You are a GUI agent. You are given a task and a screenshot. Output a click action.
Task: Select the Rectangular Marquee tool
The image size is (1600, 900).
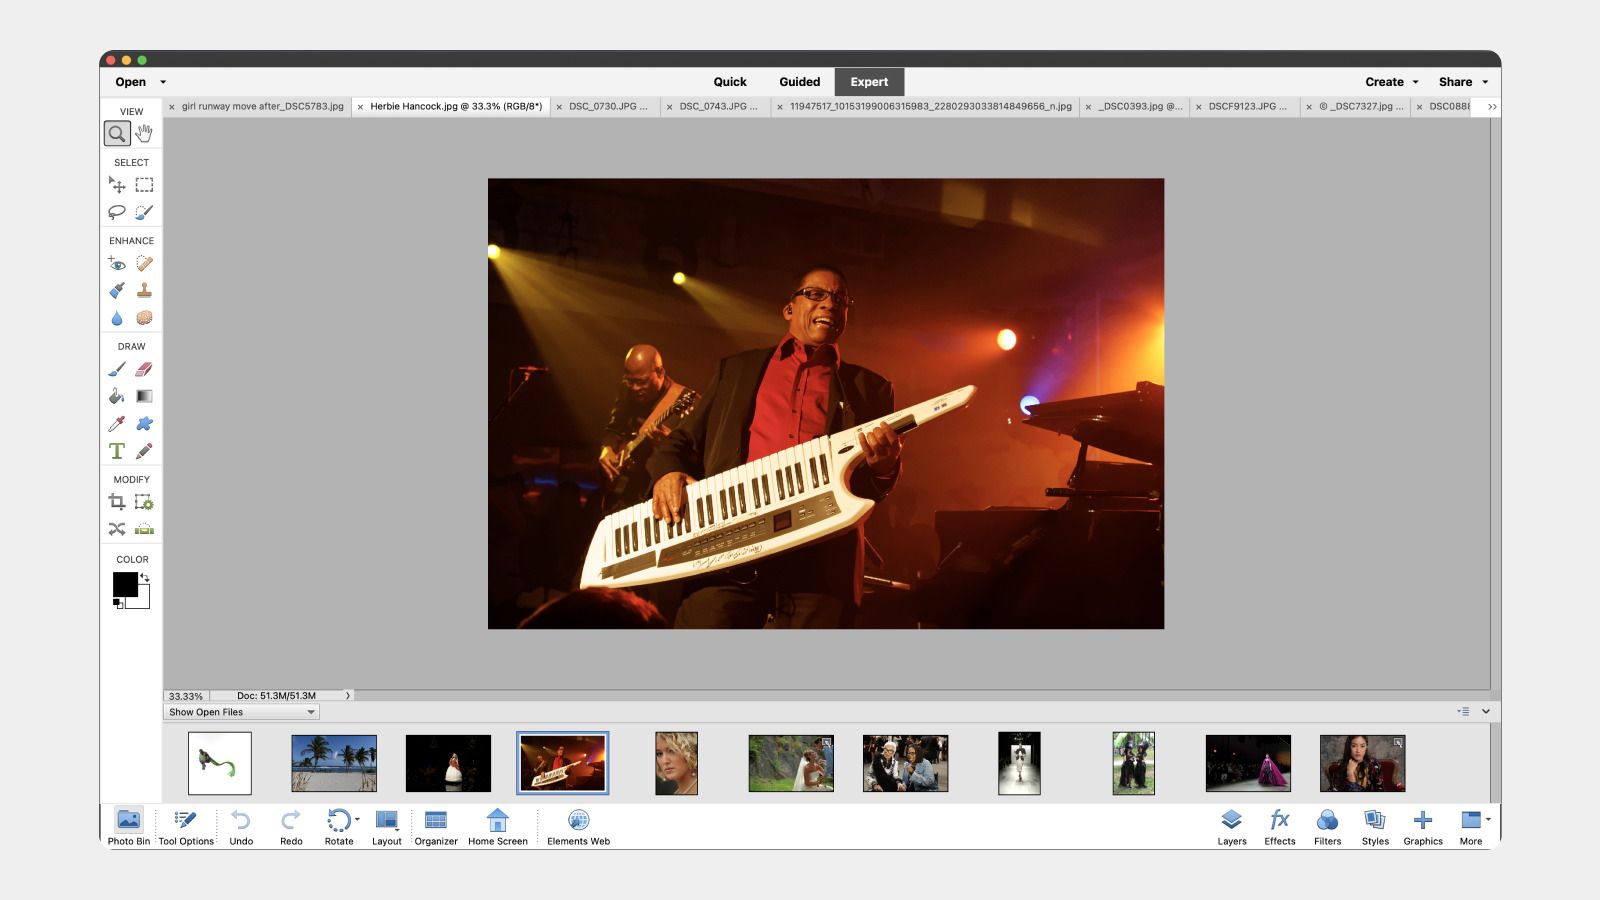point(145,185)
